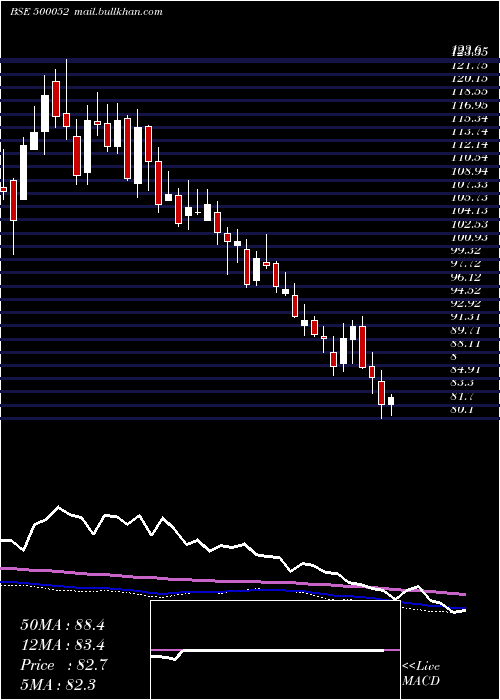Click the 120.15 price axis label
This screenshot has width=500, height=700.
(x=468, y=79)
